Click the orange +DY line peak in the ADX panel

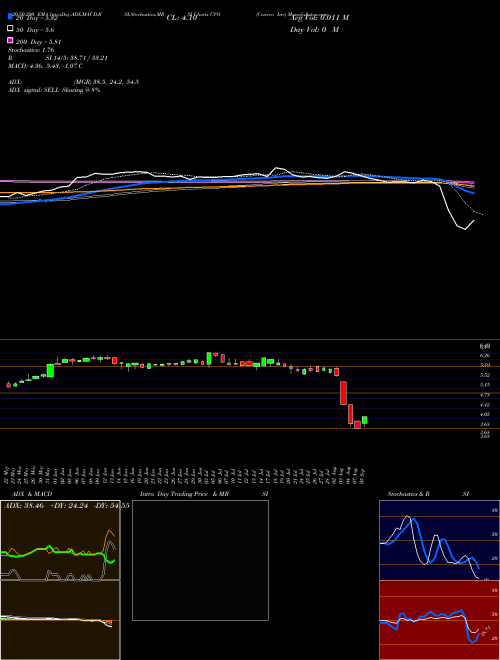pyautogui.click(x=109, y=531)
